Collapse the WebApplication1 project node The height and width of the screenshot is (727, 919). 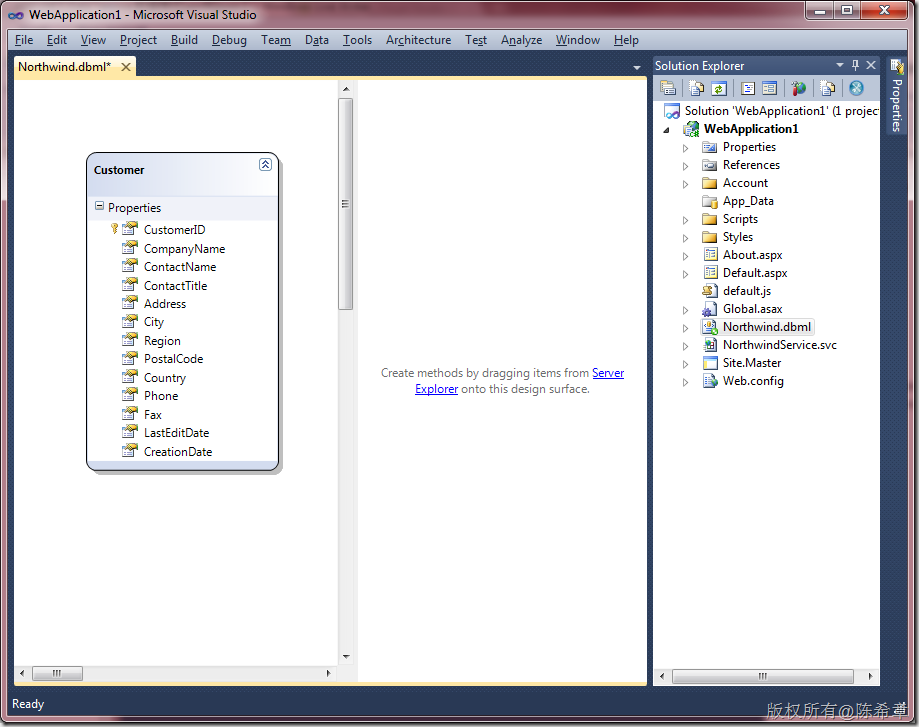pos(666,130)
